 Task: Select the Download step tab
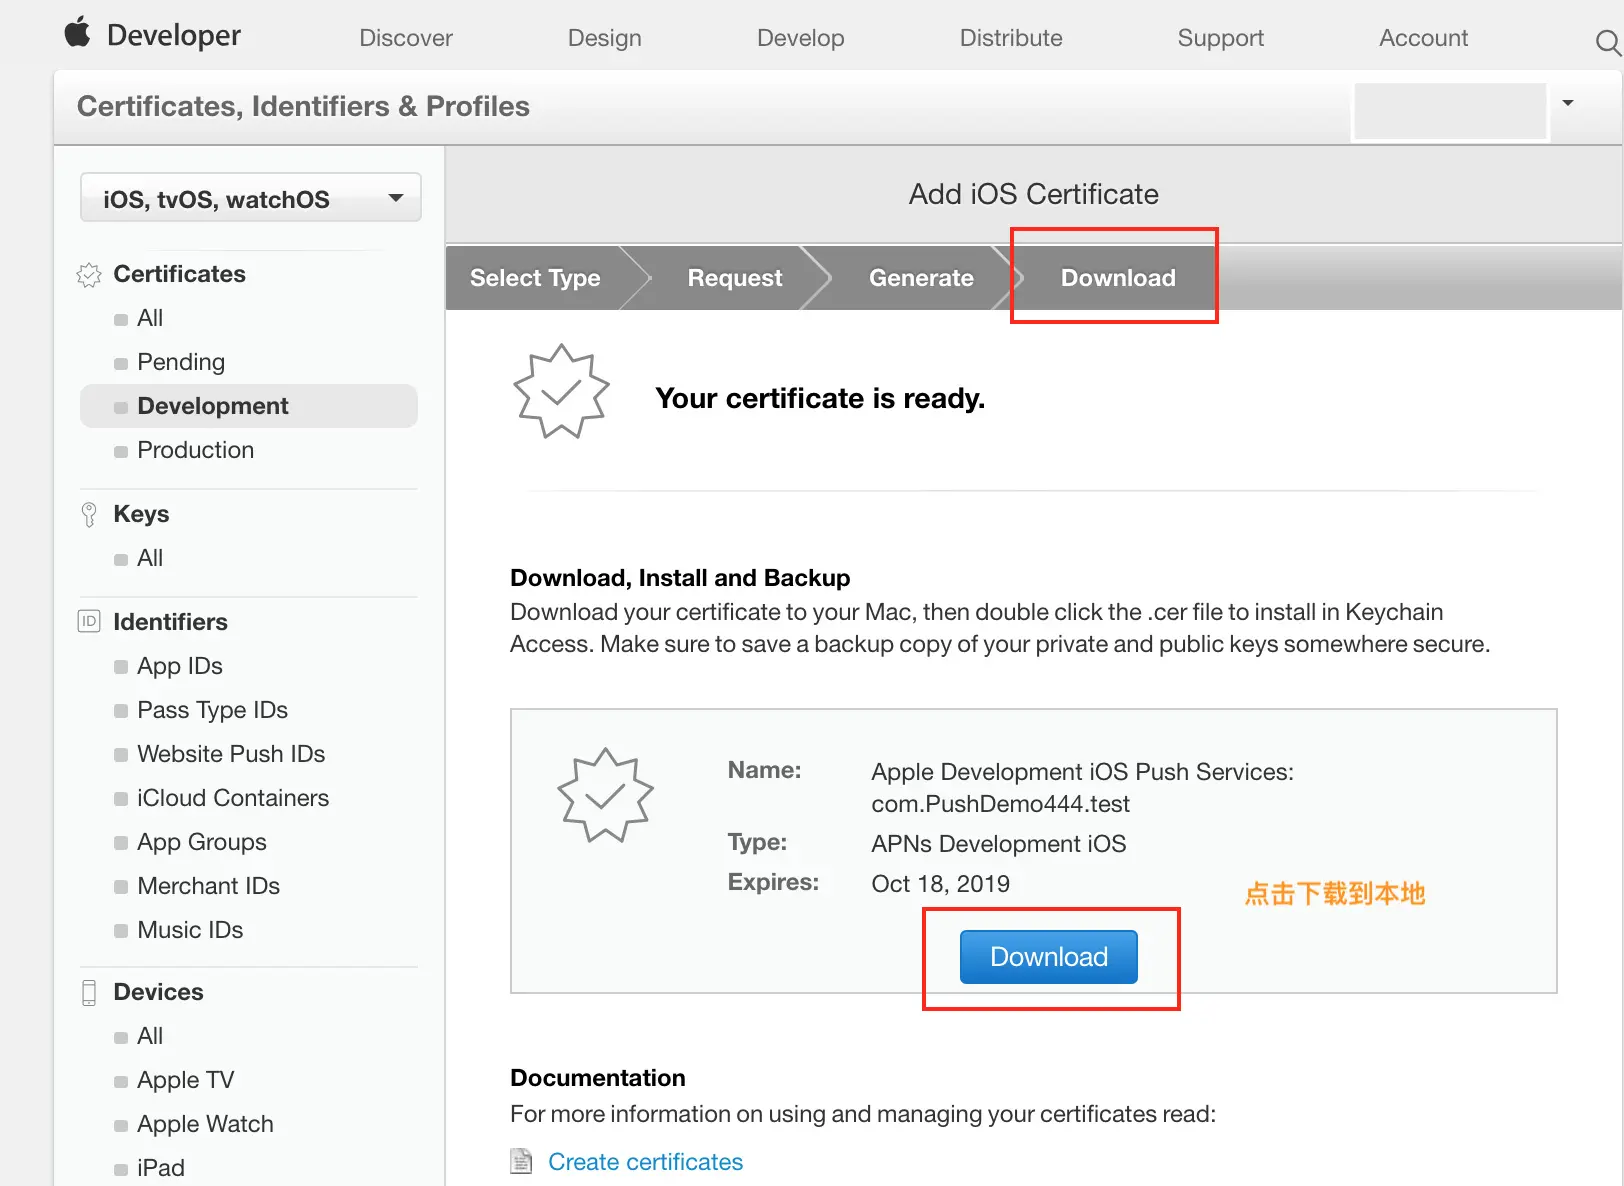pyautogui.click(x=1118, y=278)
